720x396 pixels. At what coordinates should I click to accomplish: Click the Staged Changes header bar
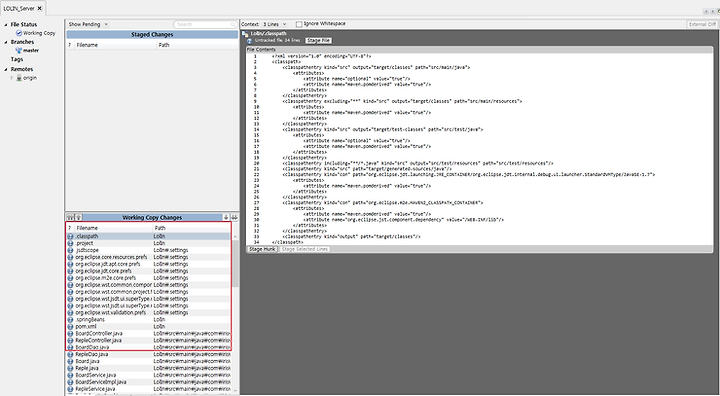152,34
